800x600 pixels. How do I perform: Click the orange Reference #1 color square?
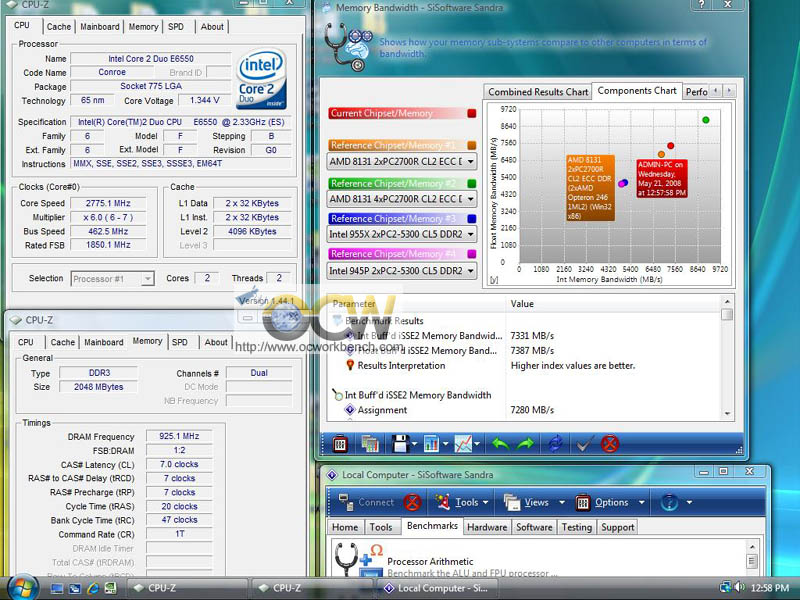pyautogui.click(x=472, y=145)
